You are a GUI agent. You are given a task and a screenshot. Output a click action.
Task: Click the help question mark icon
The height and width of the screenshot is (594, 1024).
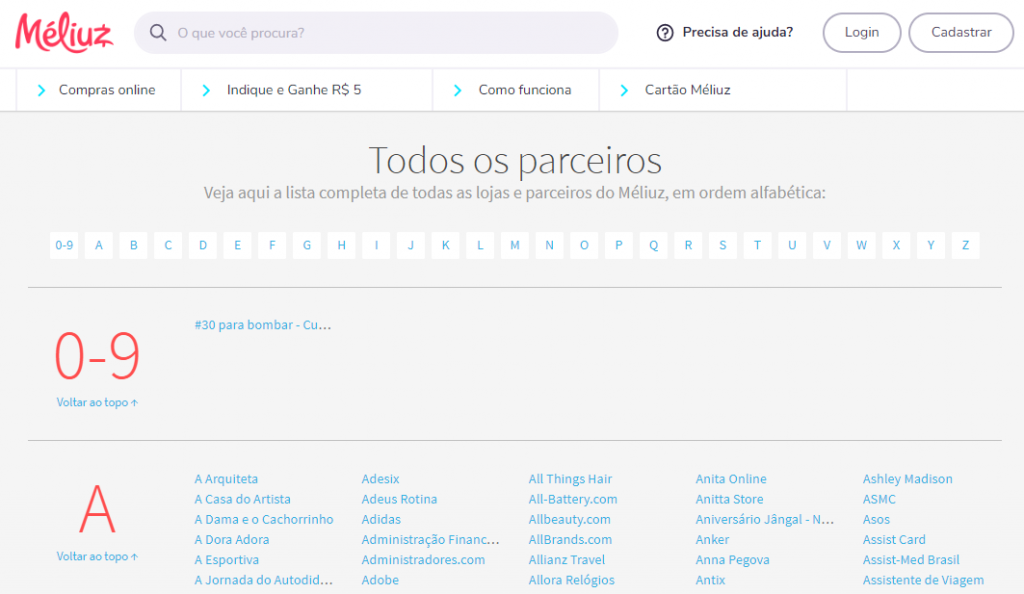tap(665, 33)
